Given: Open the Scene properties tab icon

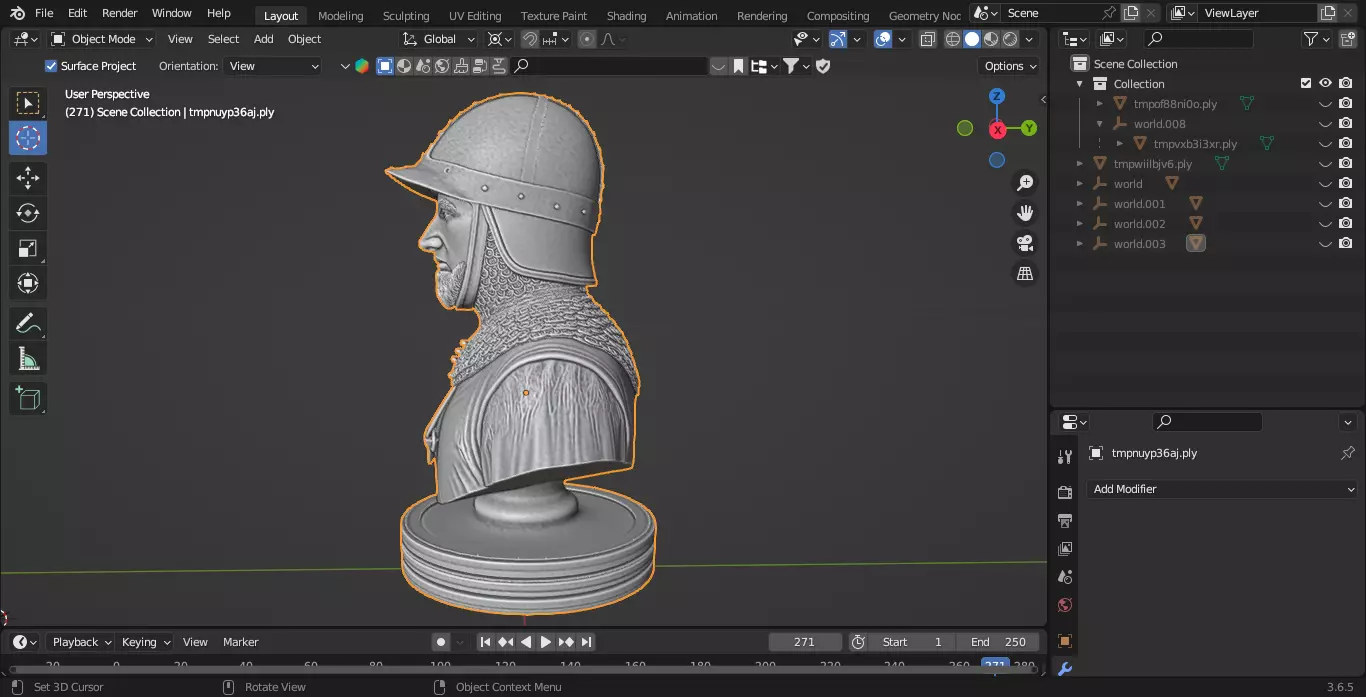Looking at the screenshot, I should coord(1065,576).
